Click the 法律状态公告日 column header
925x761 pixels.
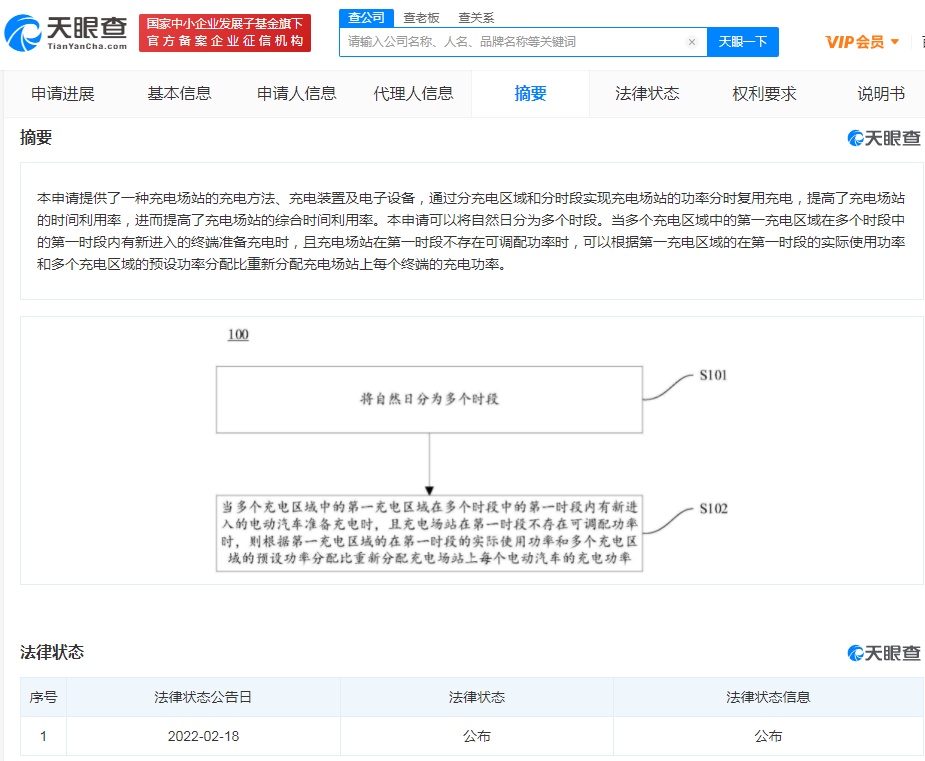pyautogui.click(x=203, y=697)
